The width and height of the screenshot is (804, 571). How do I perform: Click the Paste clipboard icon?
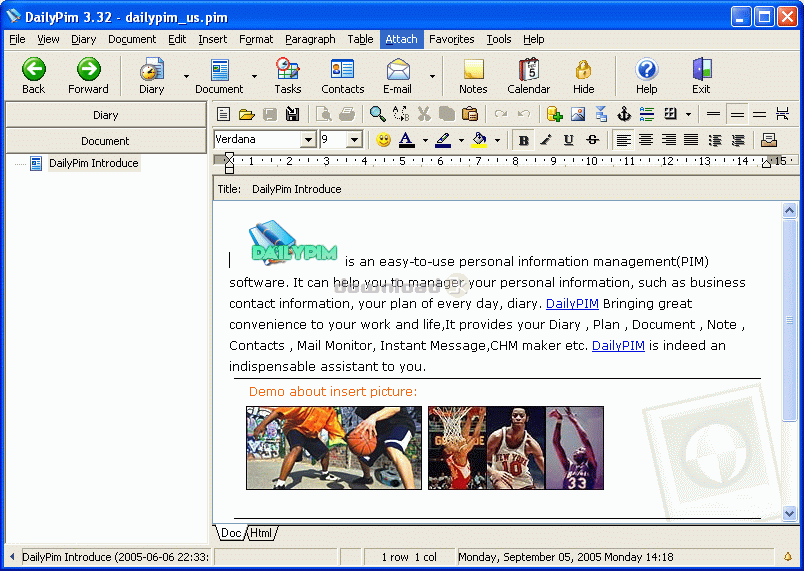(470, 114)
